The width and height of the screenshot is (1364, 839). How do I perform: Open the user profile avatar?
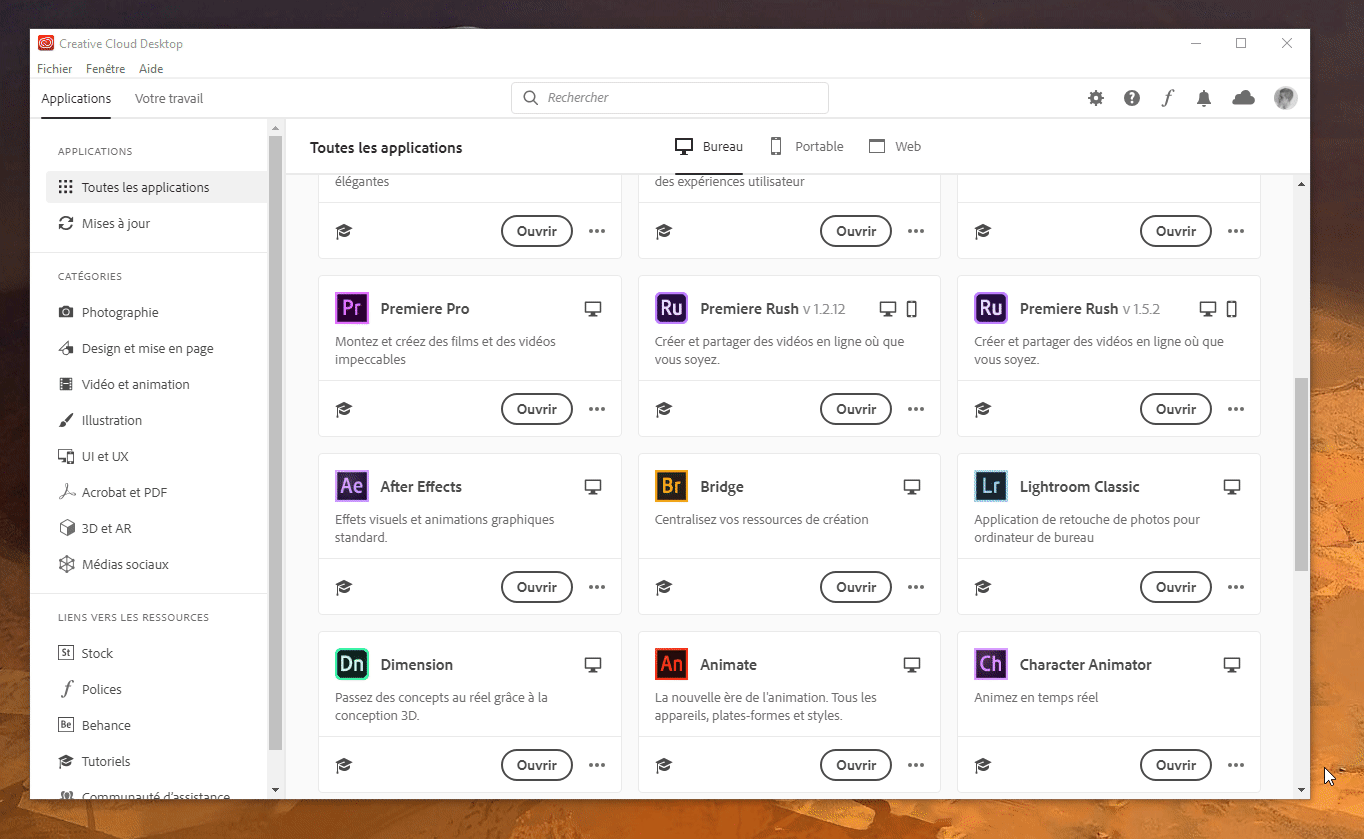pyautogui.click(x=1286, y=98)
